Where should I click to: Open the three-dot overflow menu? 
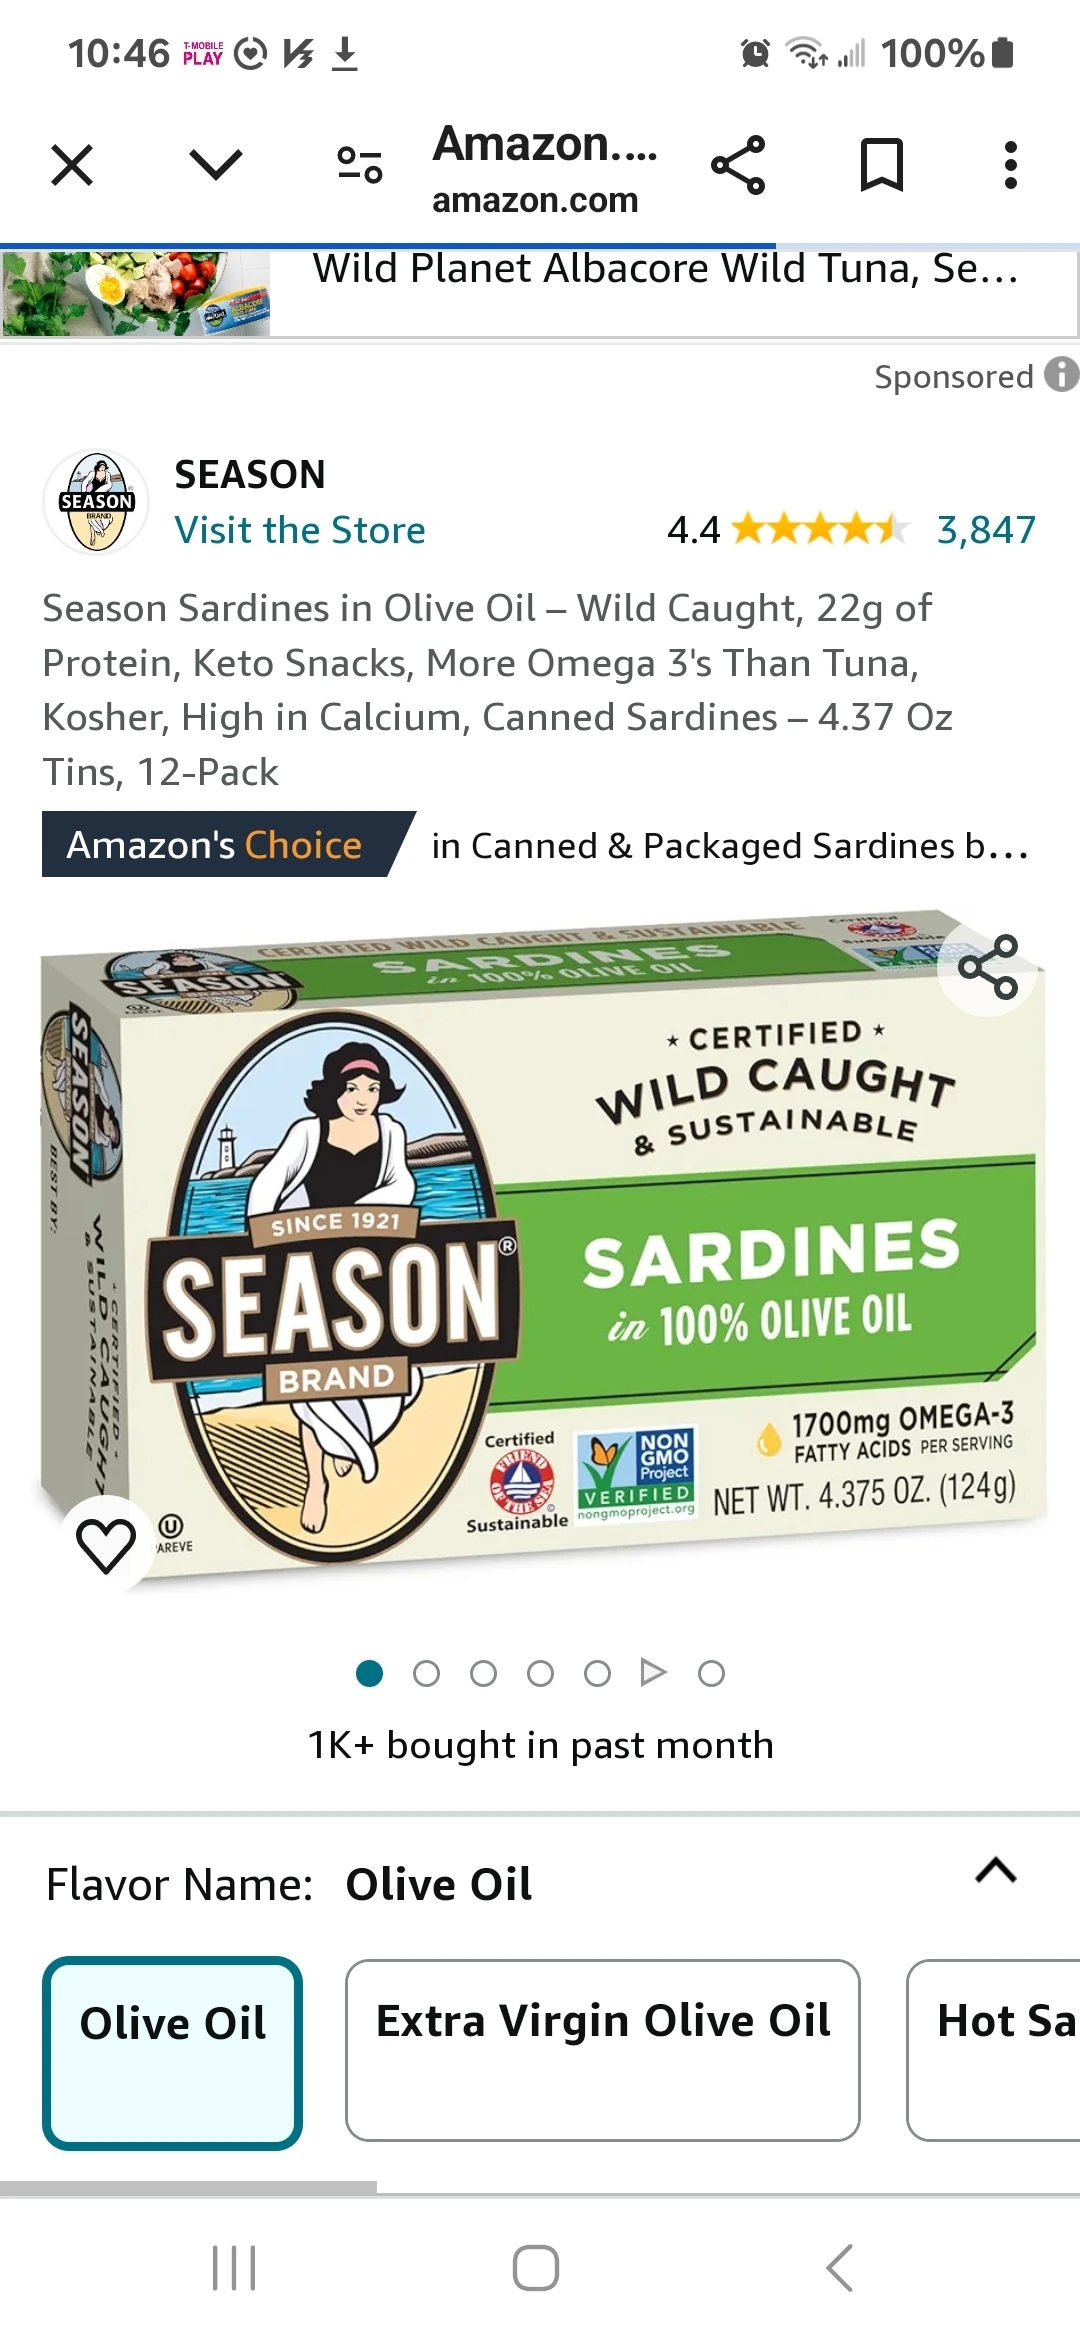tap(1011, 165)
